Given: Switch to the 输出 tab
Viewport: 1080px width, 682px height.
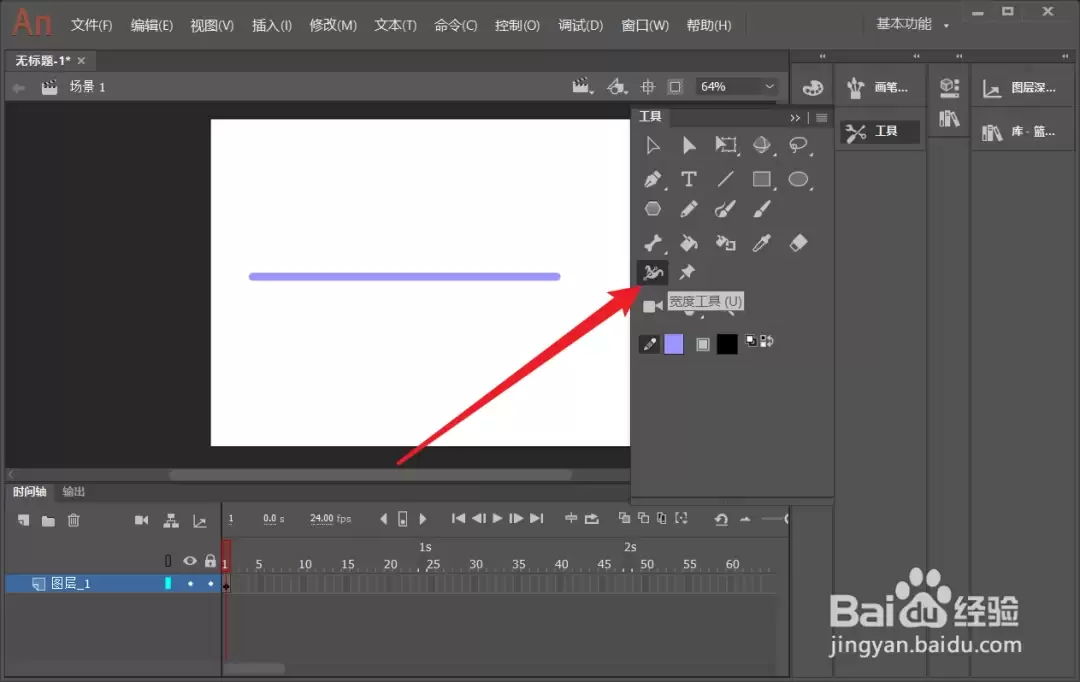Looking at the screenshot, I should [x=73, y=491].
